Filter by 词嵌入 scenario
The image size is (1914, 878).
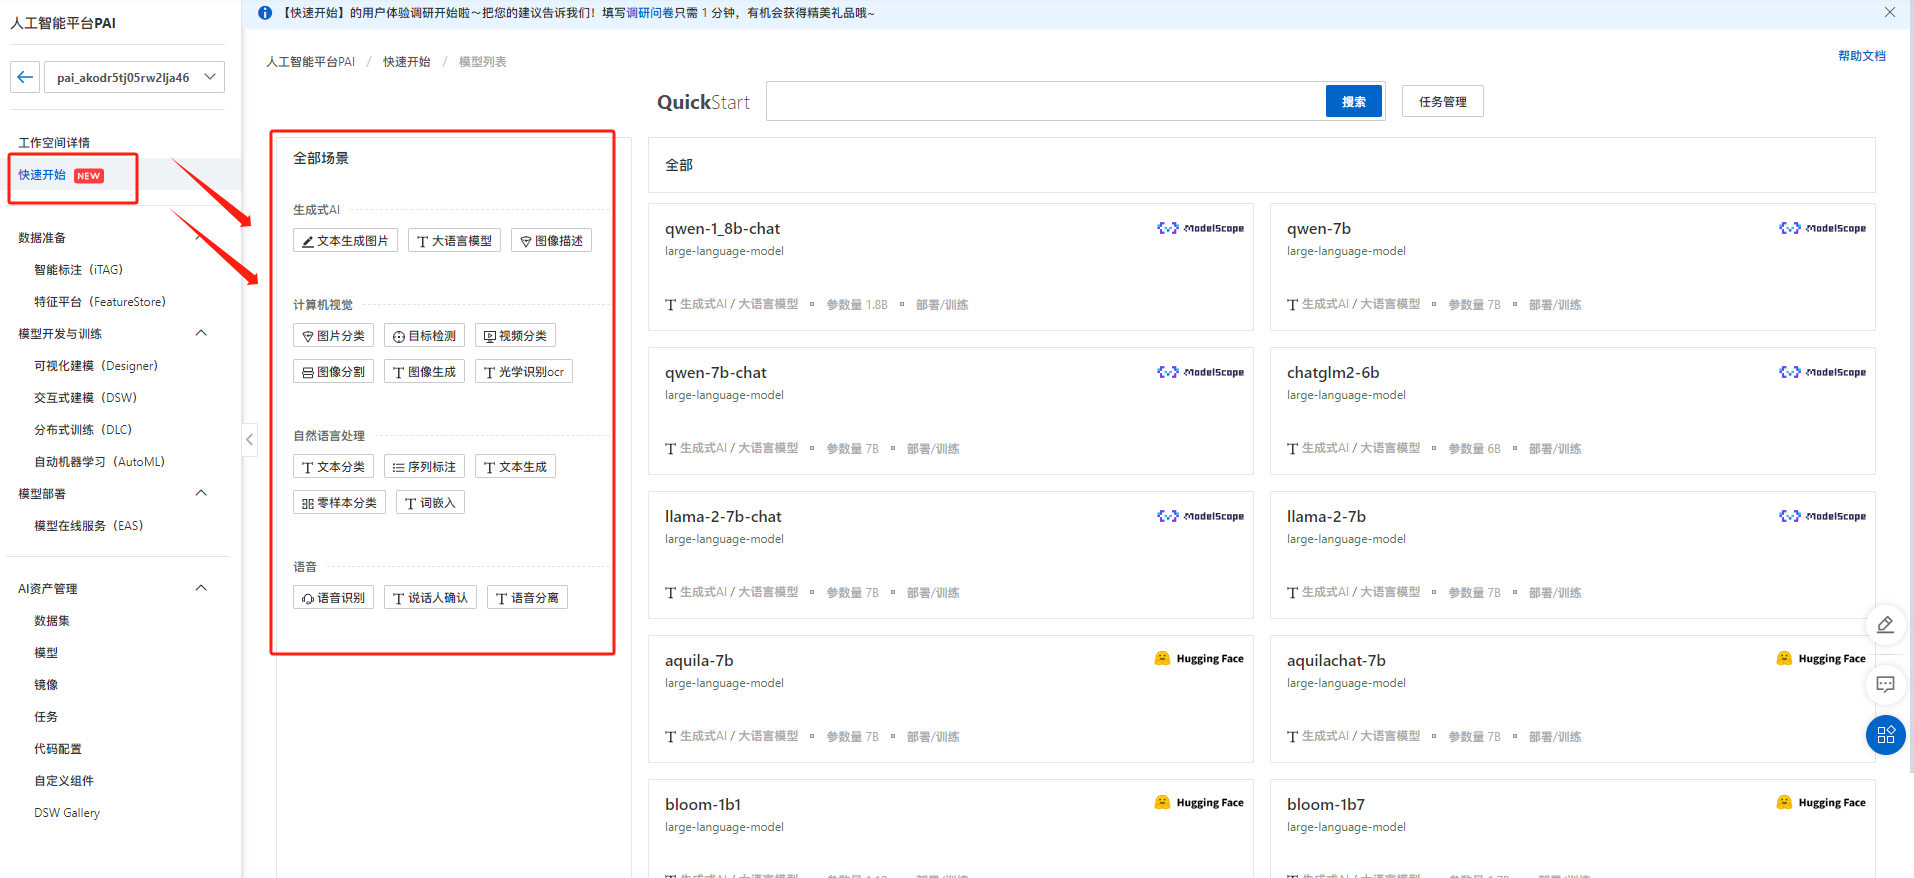tap(430, 503)
